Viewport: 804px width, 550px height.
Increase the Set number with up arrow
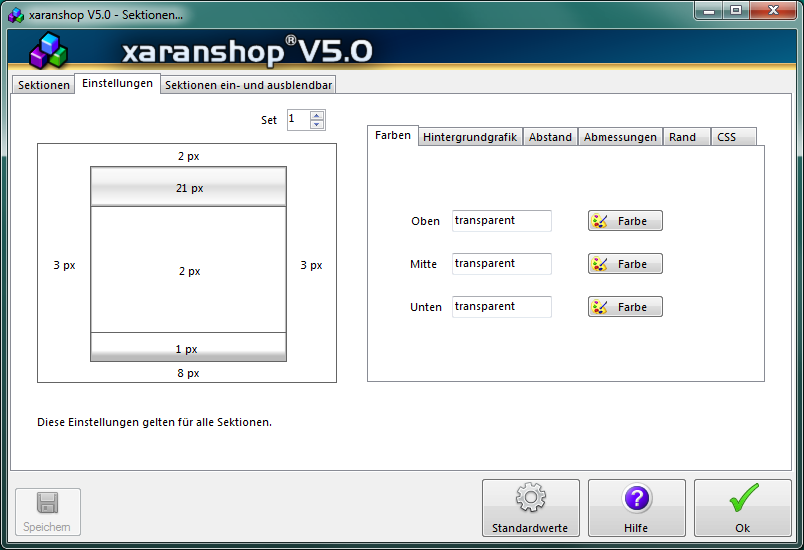[317, 115]
